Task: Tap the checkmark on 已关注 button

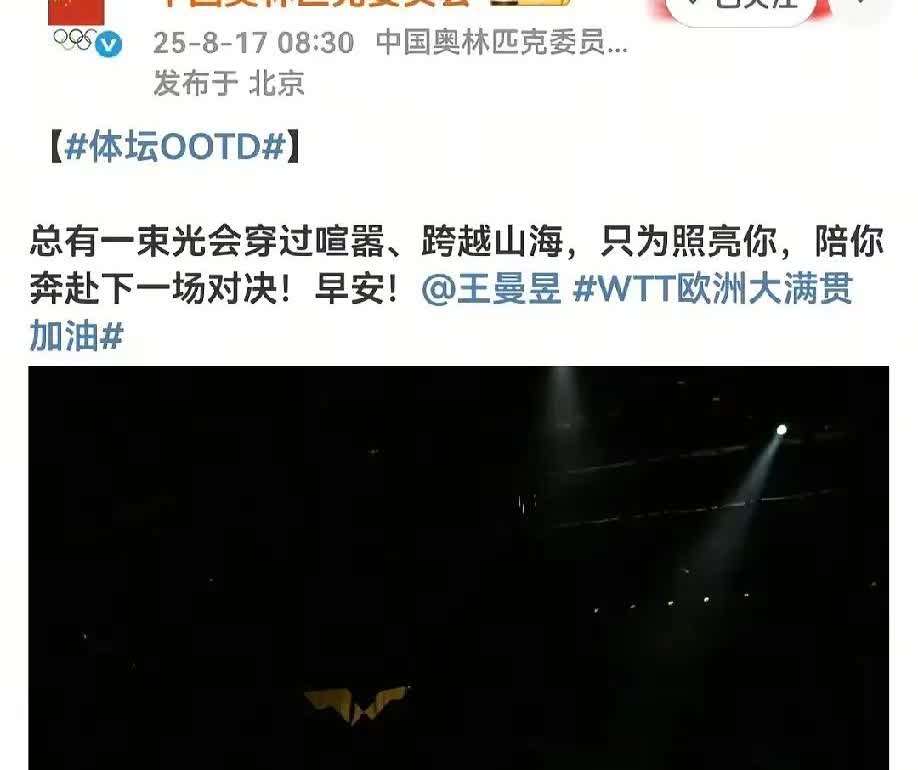Action: (x=696, y=3)
